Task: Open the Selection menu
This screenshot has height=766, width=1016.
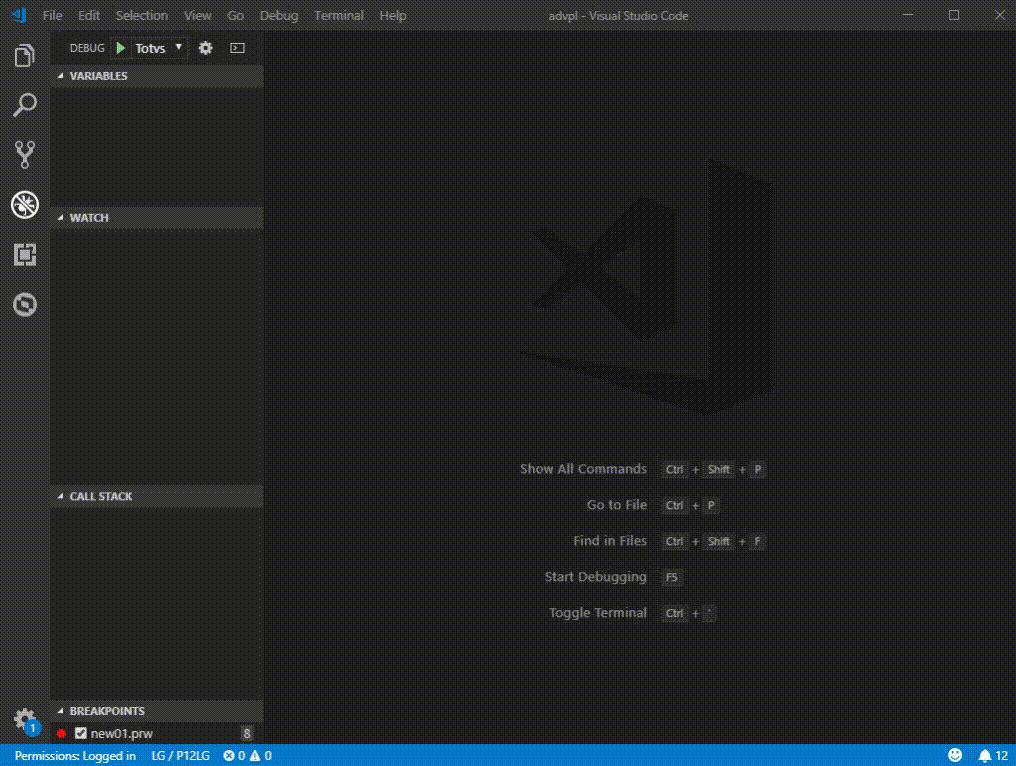Action: point(141,16)
